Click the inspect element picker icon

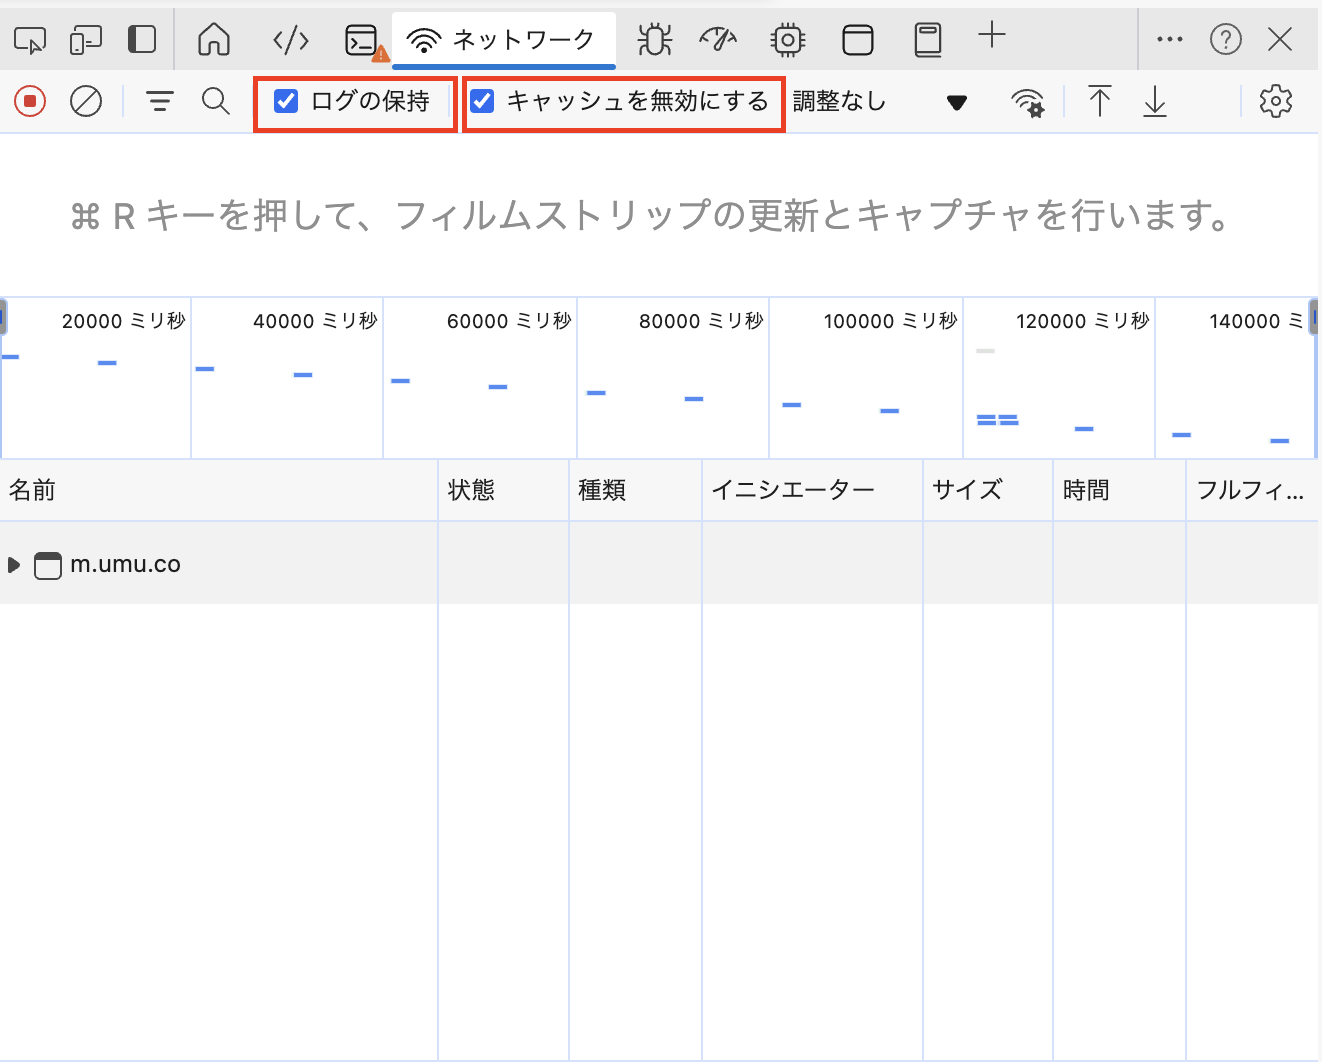(30, 40)
